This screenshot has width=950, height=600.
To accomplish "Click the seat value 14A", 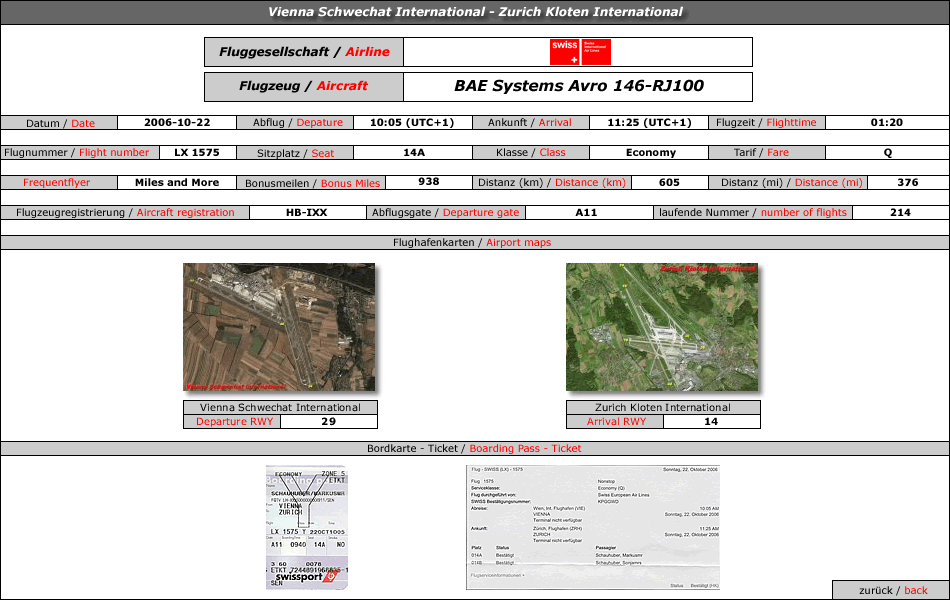I will coord(414,153).
